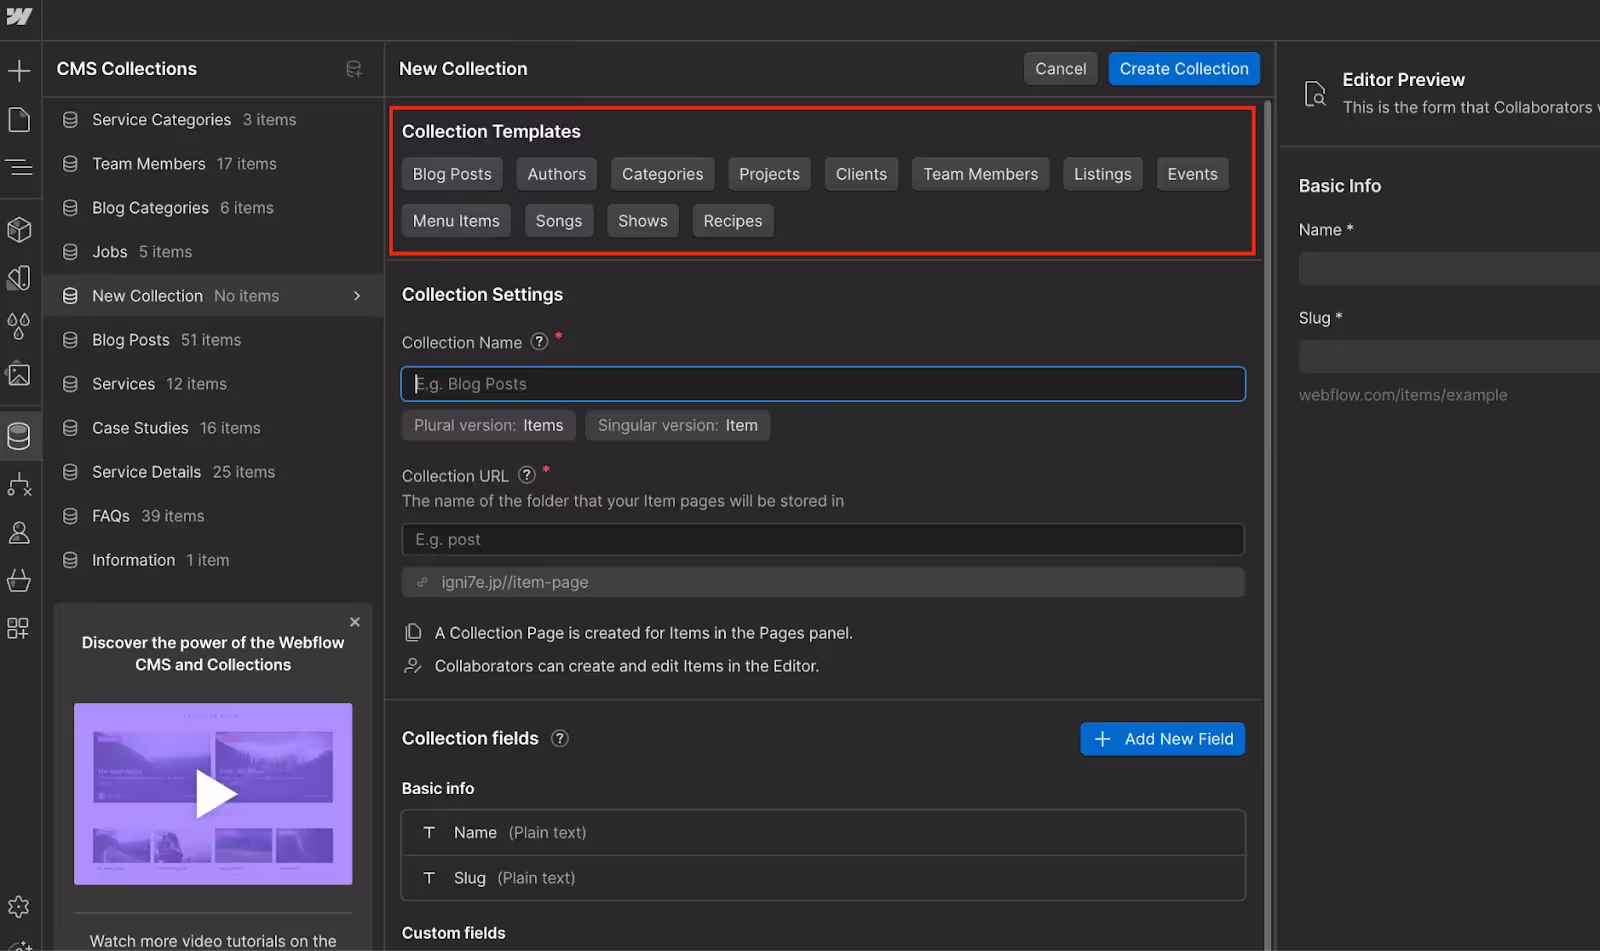The image size is (1600, 951).
Task: Choose the Projects template
Action: (x=770, y=174)
